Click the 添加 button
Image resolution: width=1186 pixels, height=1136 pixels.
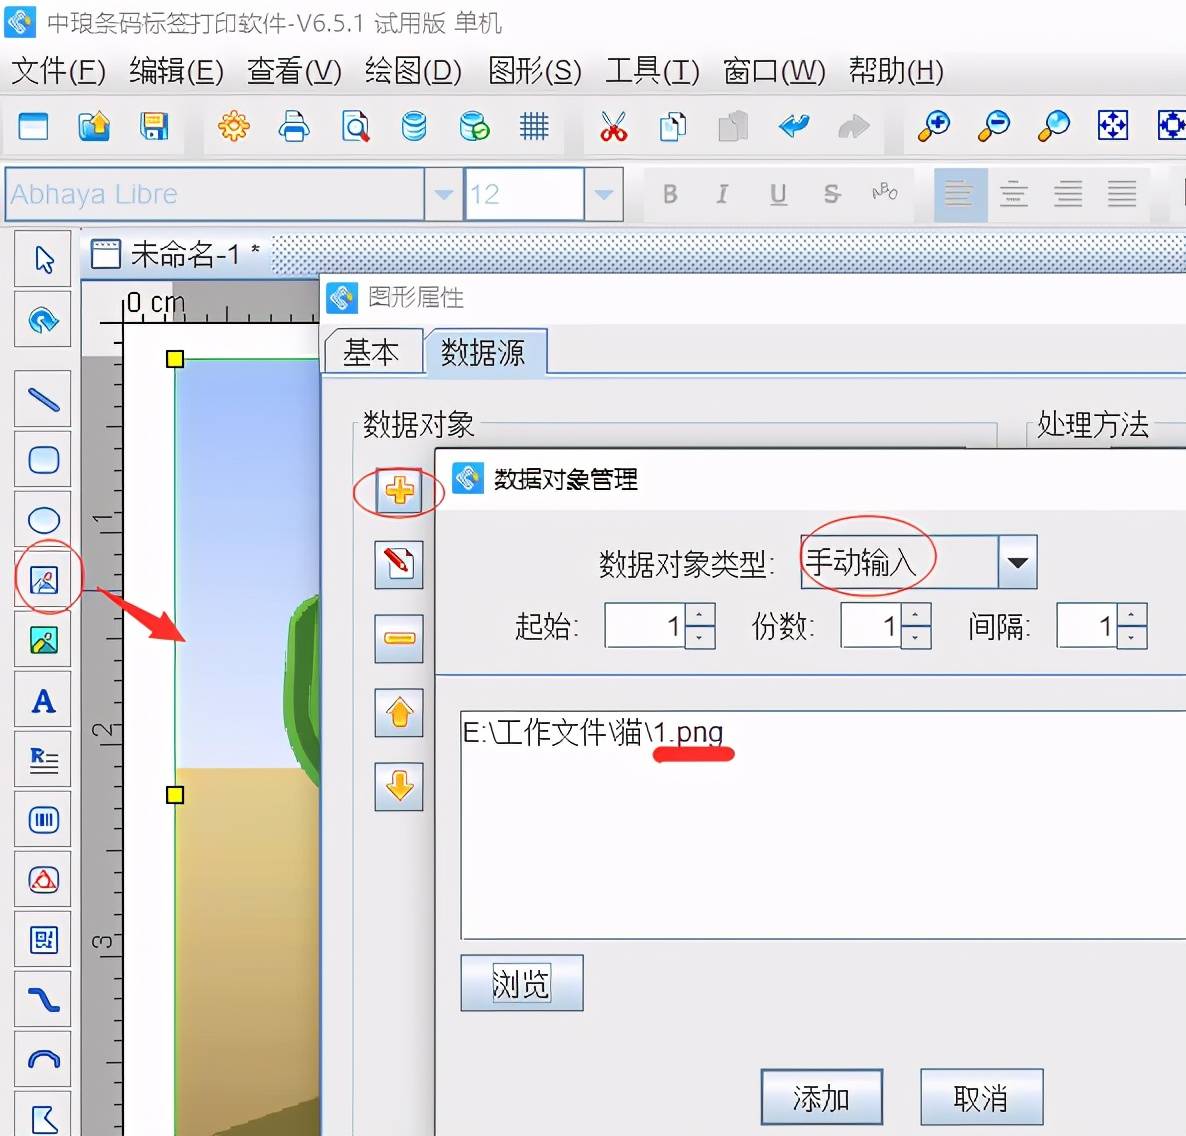[x=821, y=1098]
